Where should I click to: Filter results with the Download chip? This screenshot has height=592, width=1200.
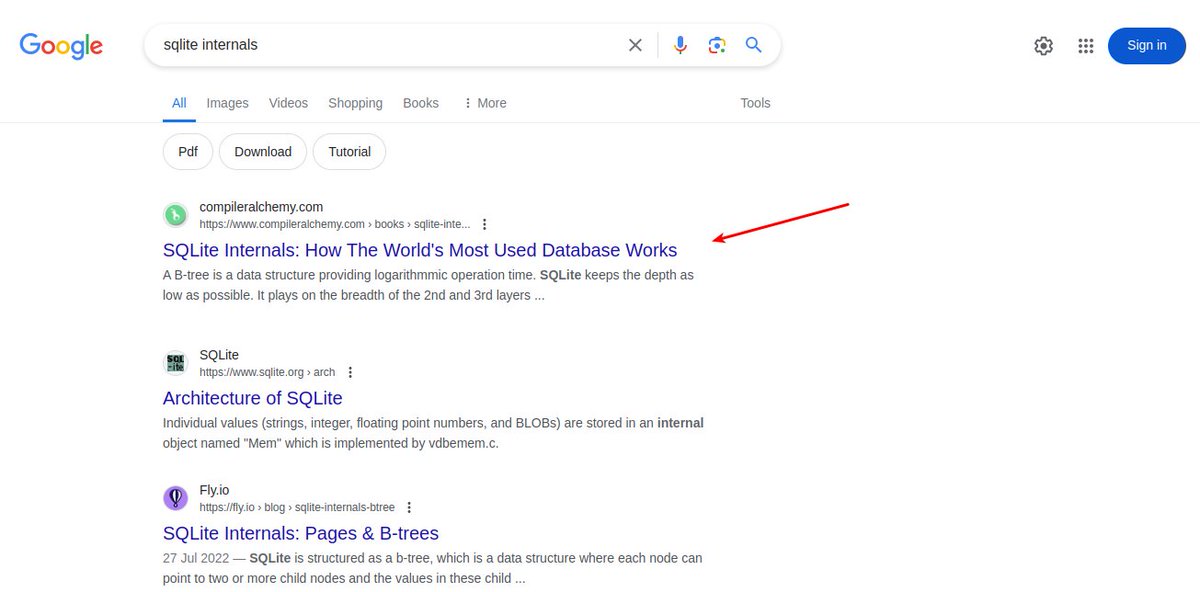click(263, 152)
